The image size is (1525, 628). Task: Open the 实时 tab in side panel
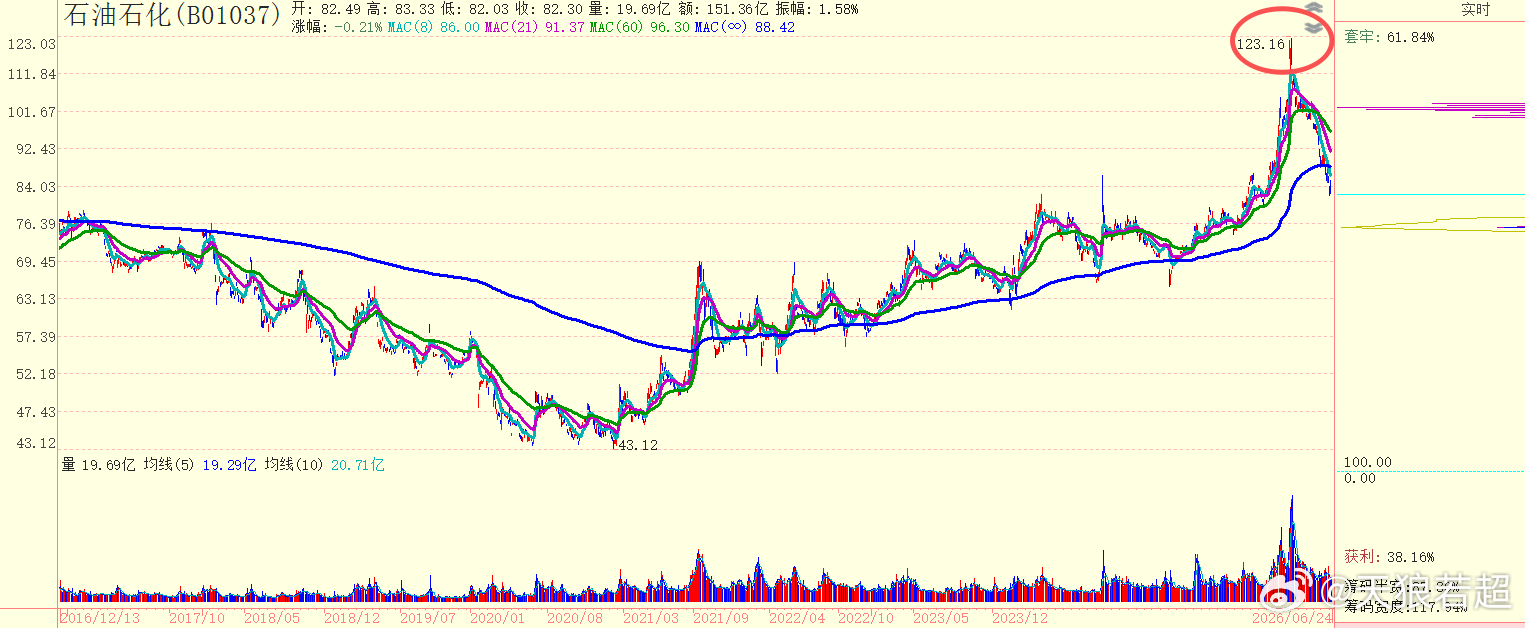[1475, 10]
